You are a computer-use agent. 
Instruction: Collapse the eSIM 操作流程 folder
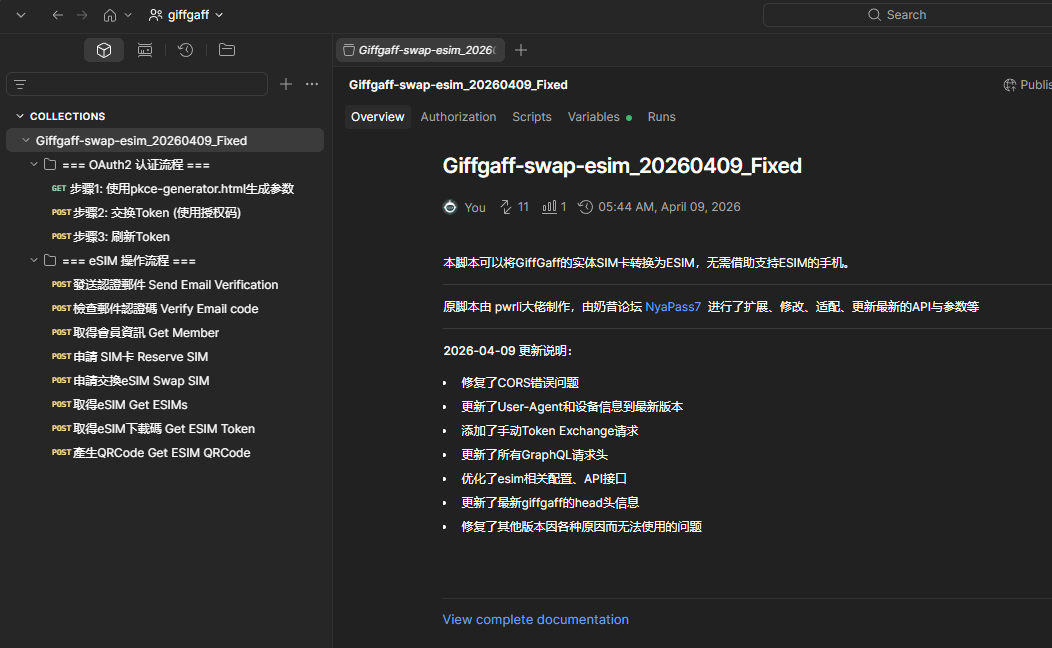(x=34, y=260)
